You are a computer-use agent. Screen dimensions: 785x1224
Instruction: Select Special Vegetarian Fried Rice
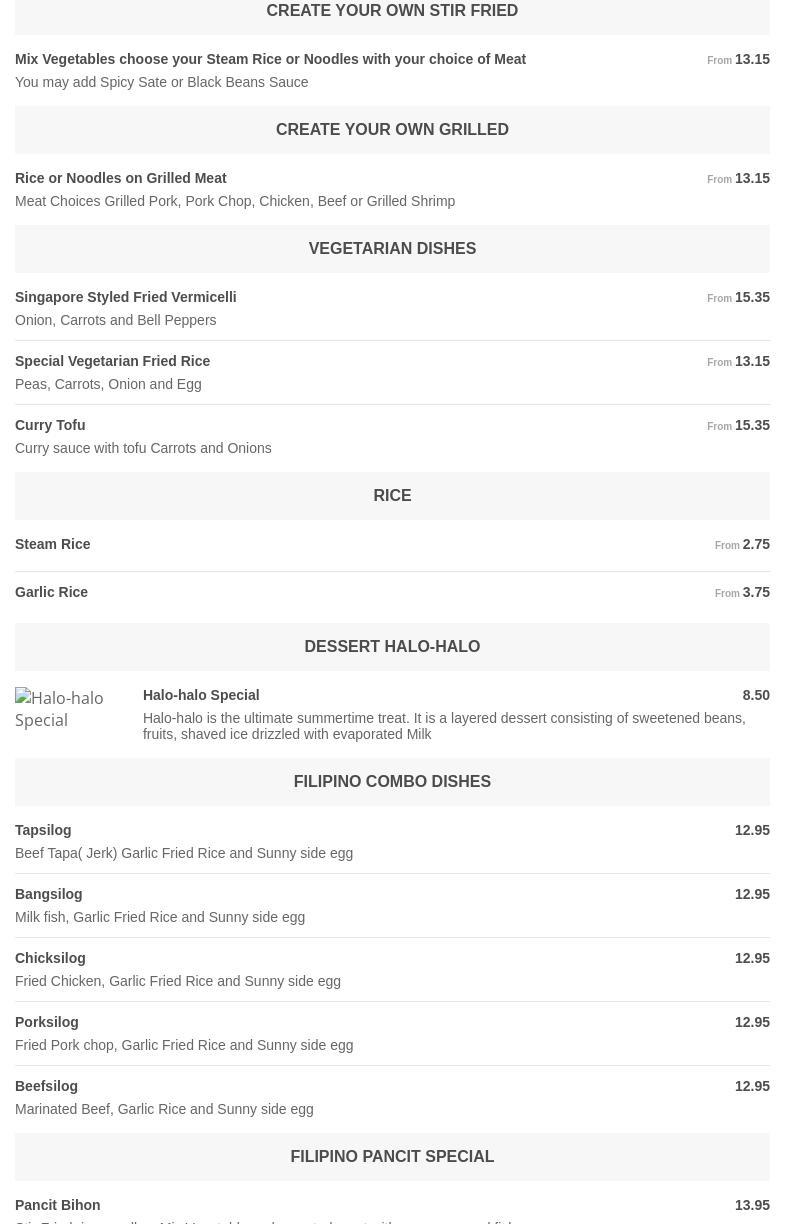click(x=113, y=361)
